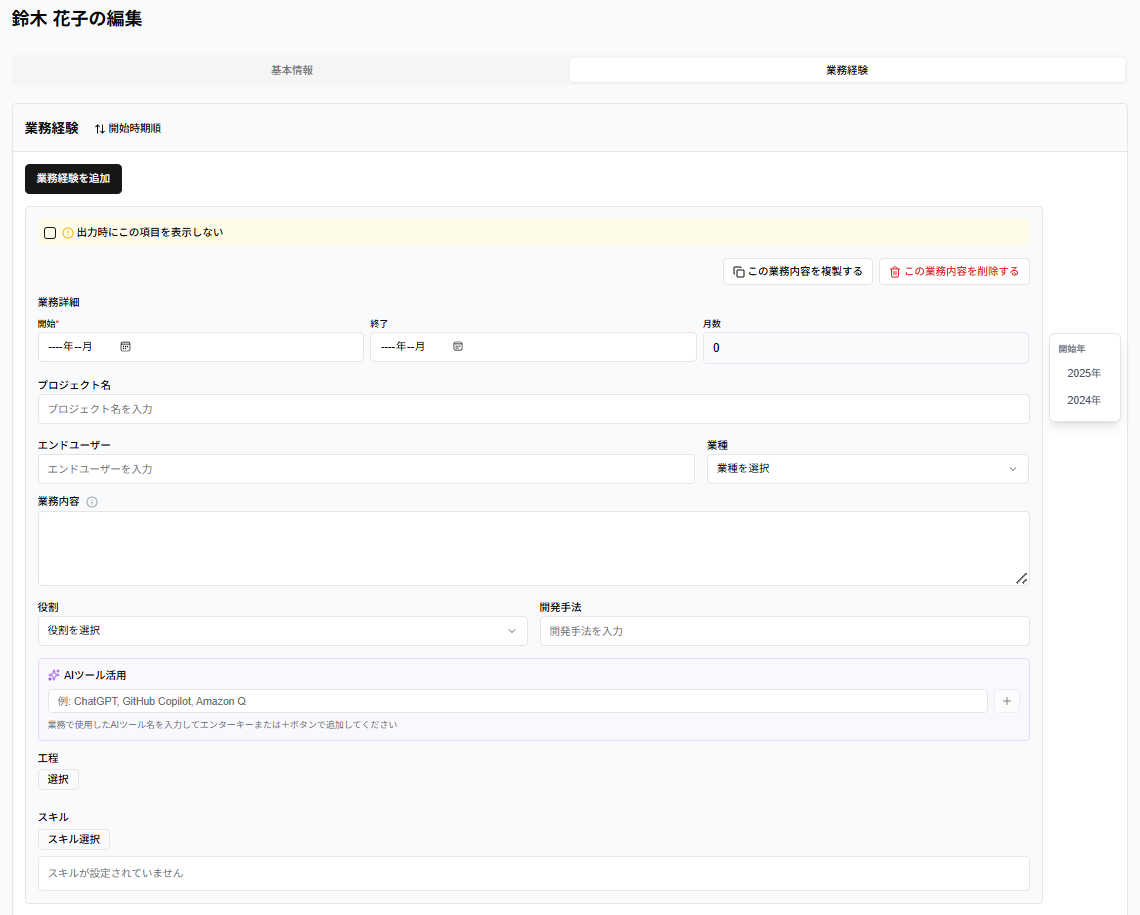This screenshot has width=1140, height=915.
Task: Click the 業務内容 info icon
Action: (92, 501)
